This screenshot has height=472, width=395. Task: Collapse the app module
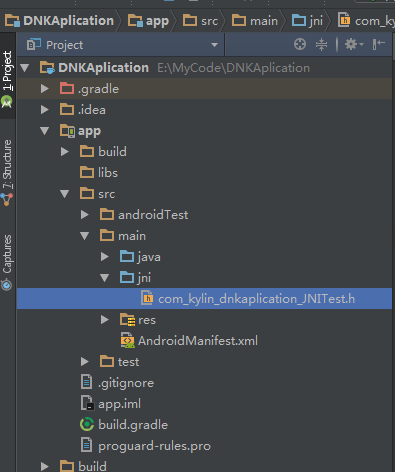pos(45,131)
